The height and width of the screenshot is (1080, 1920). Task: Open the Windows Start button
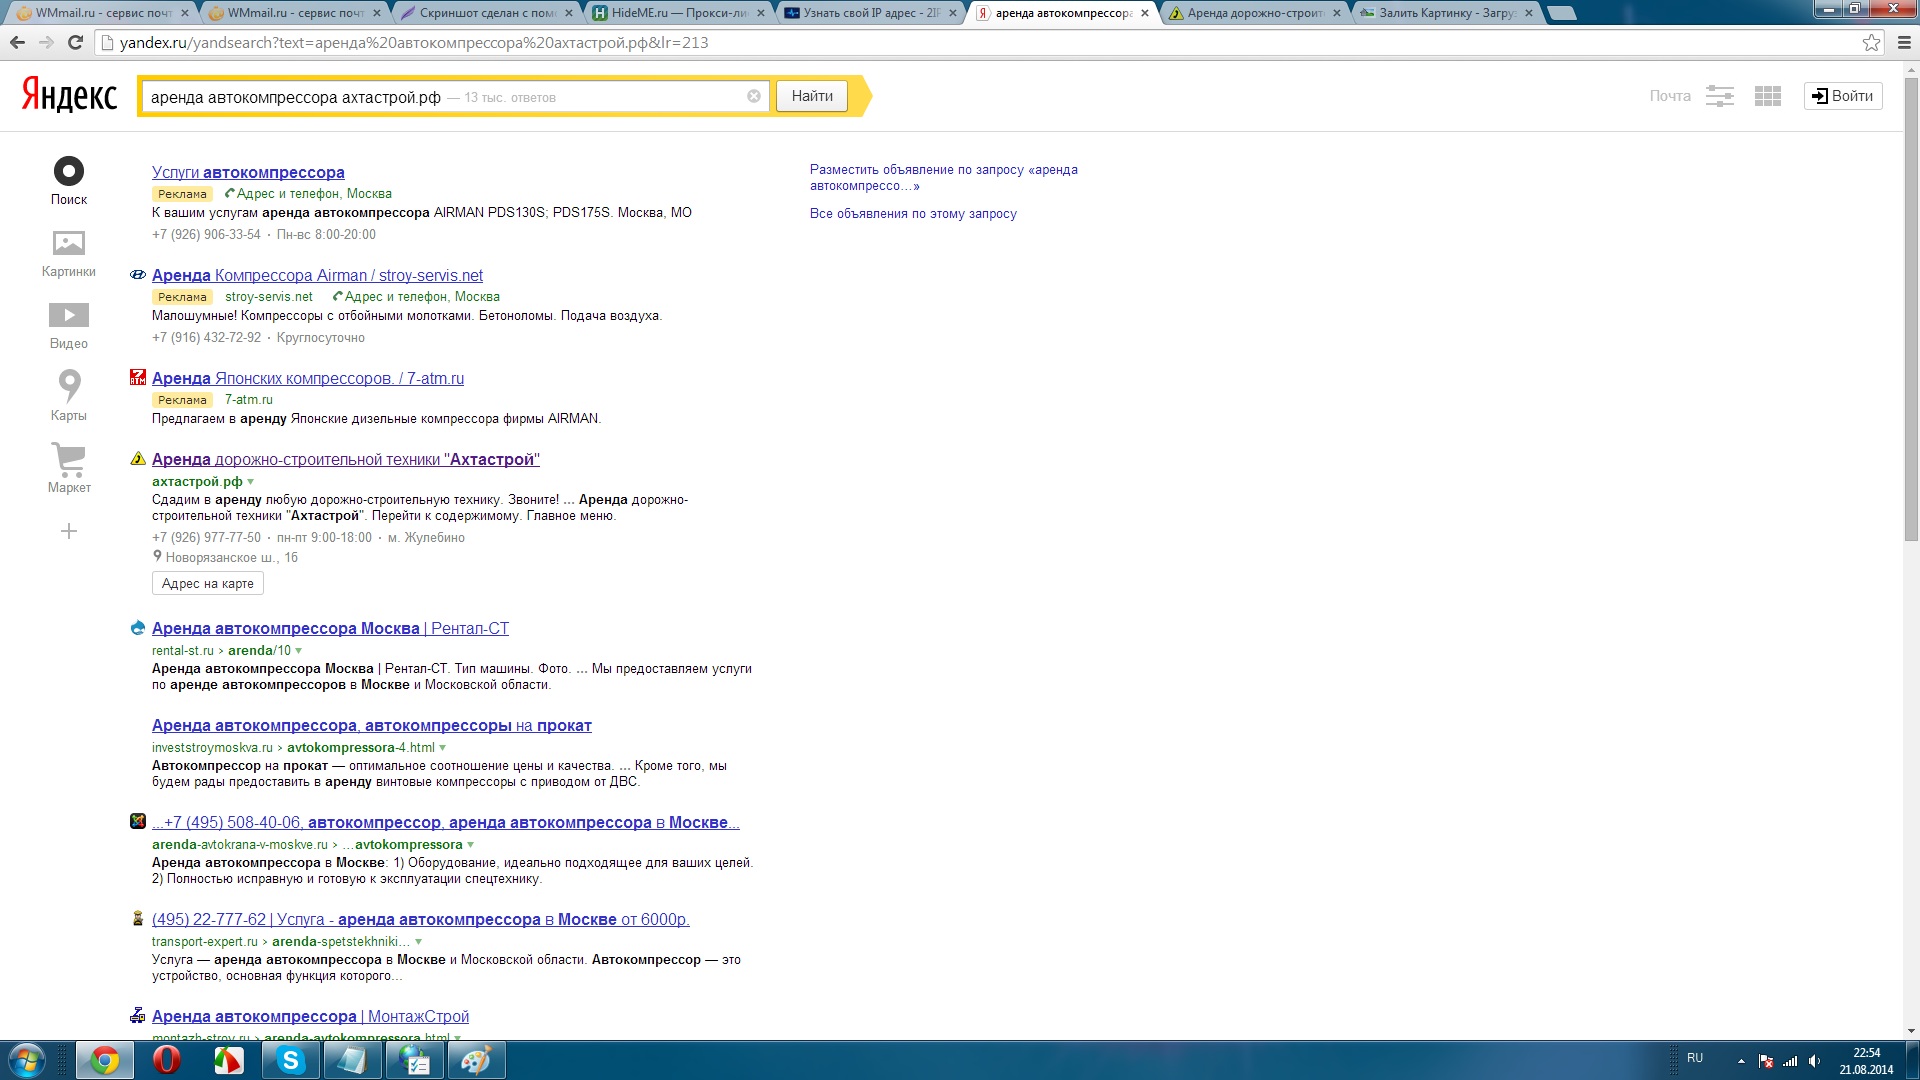coord(26,1060)
